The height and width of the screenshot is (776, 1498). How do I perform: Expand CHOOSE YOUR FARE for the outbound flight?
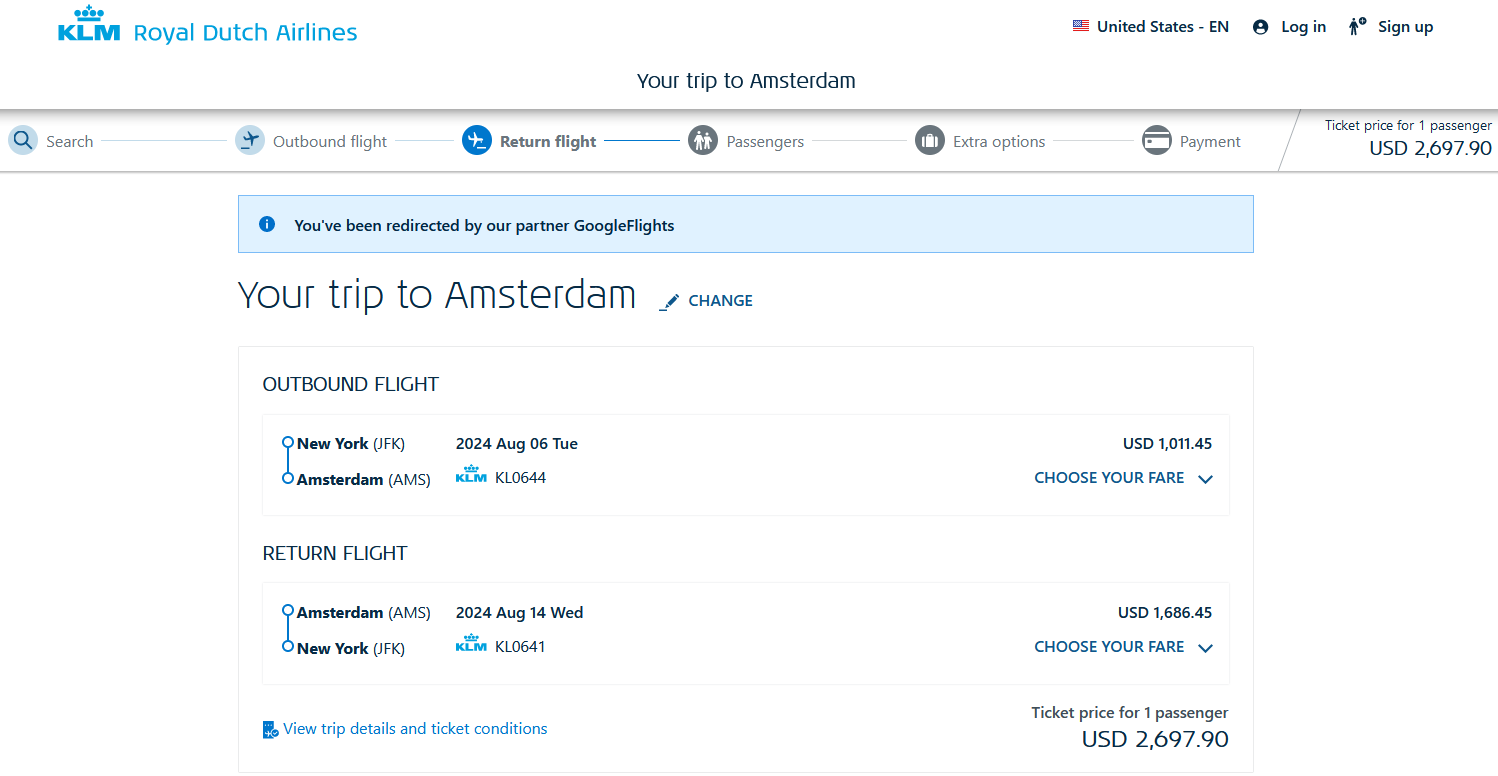coord(1110,478)
